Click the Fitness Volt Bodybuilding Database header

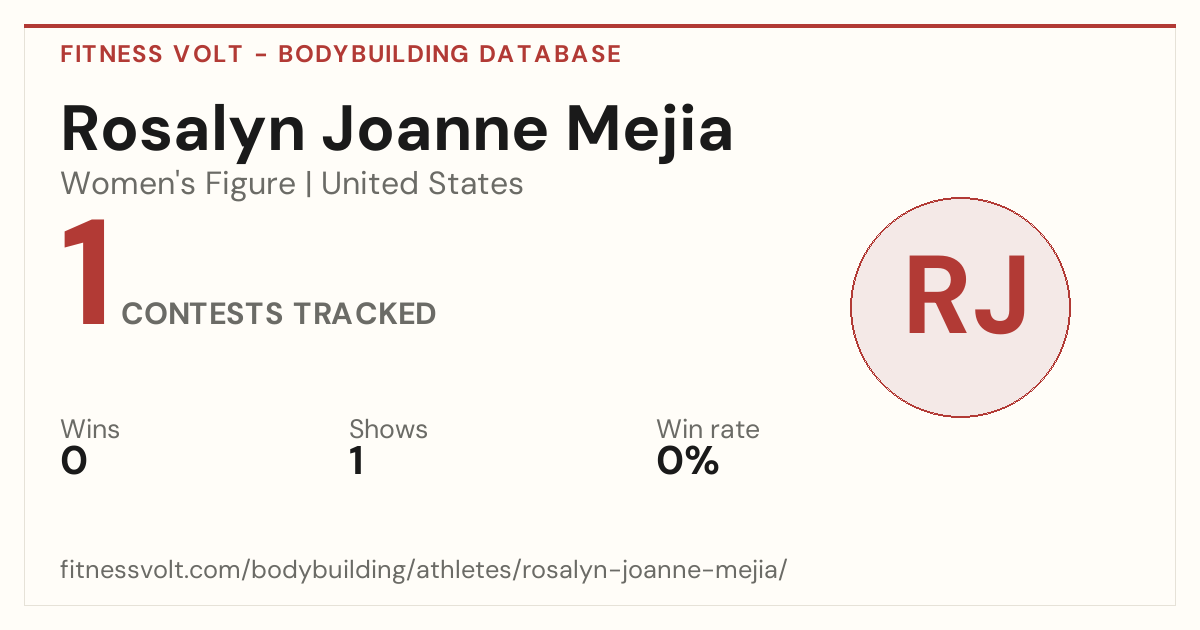[341, 54]
